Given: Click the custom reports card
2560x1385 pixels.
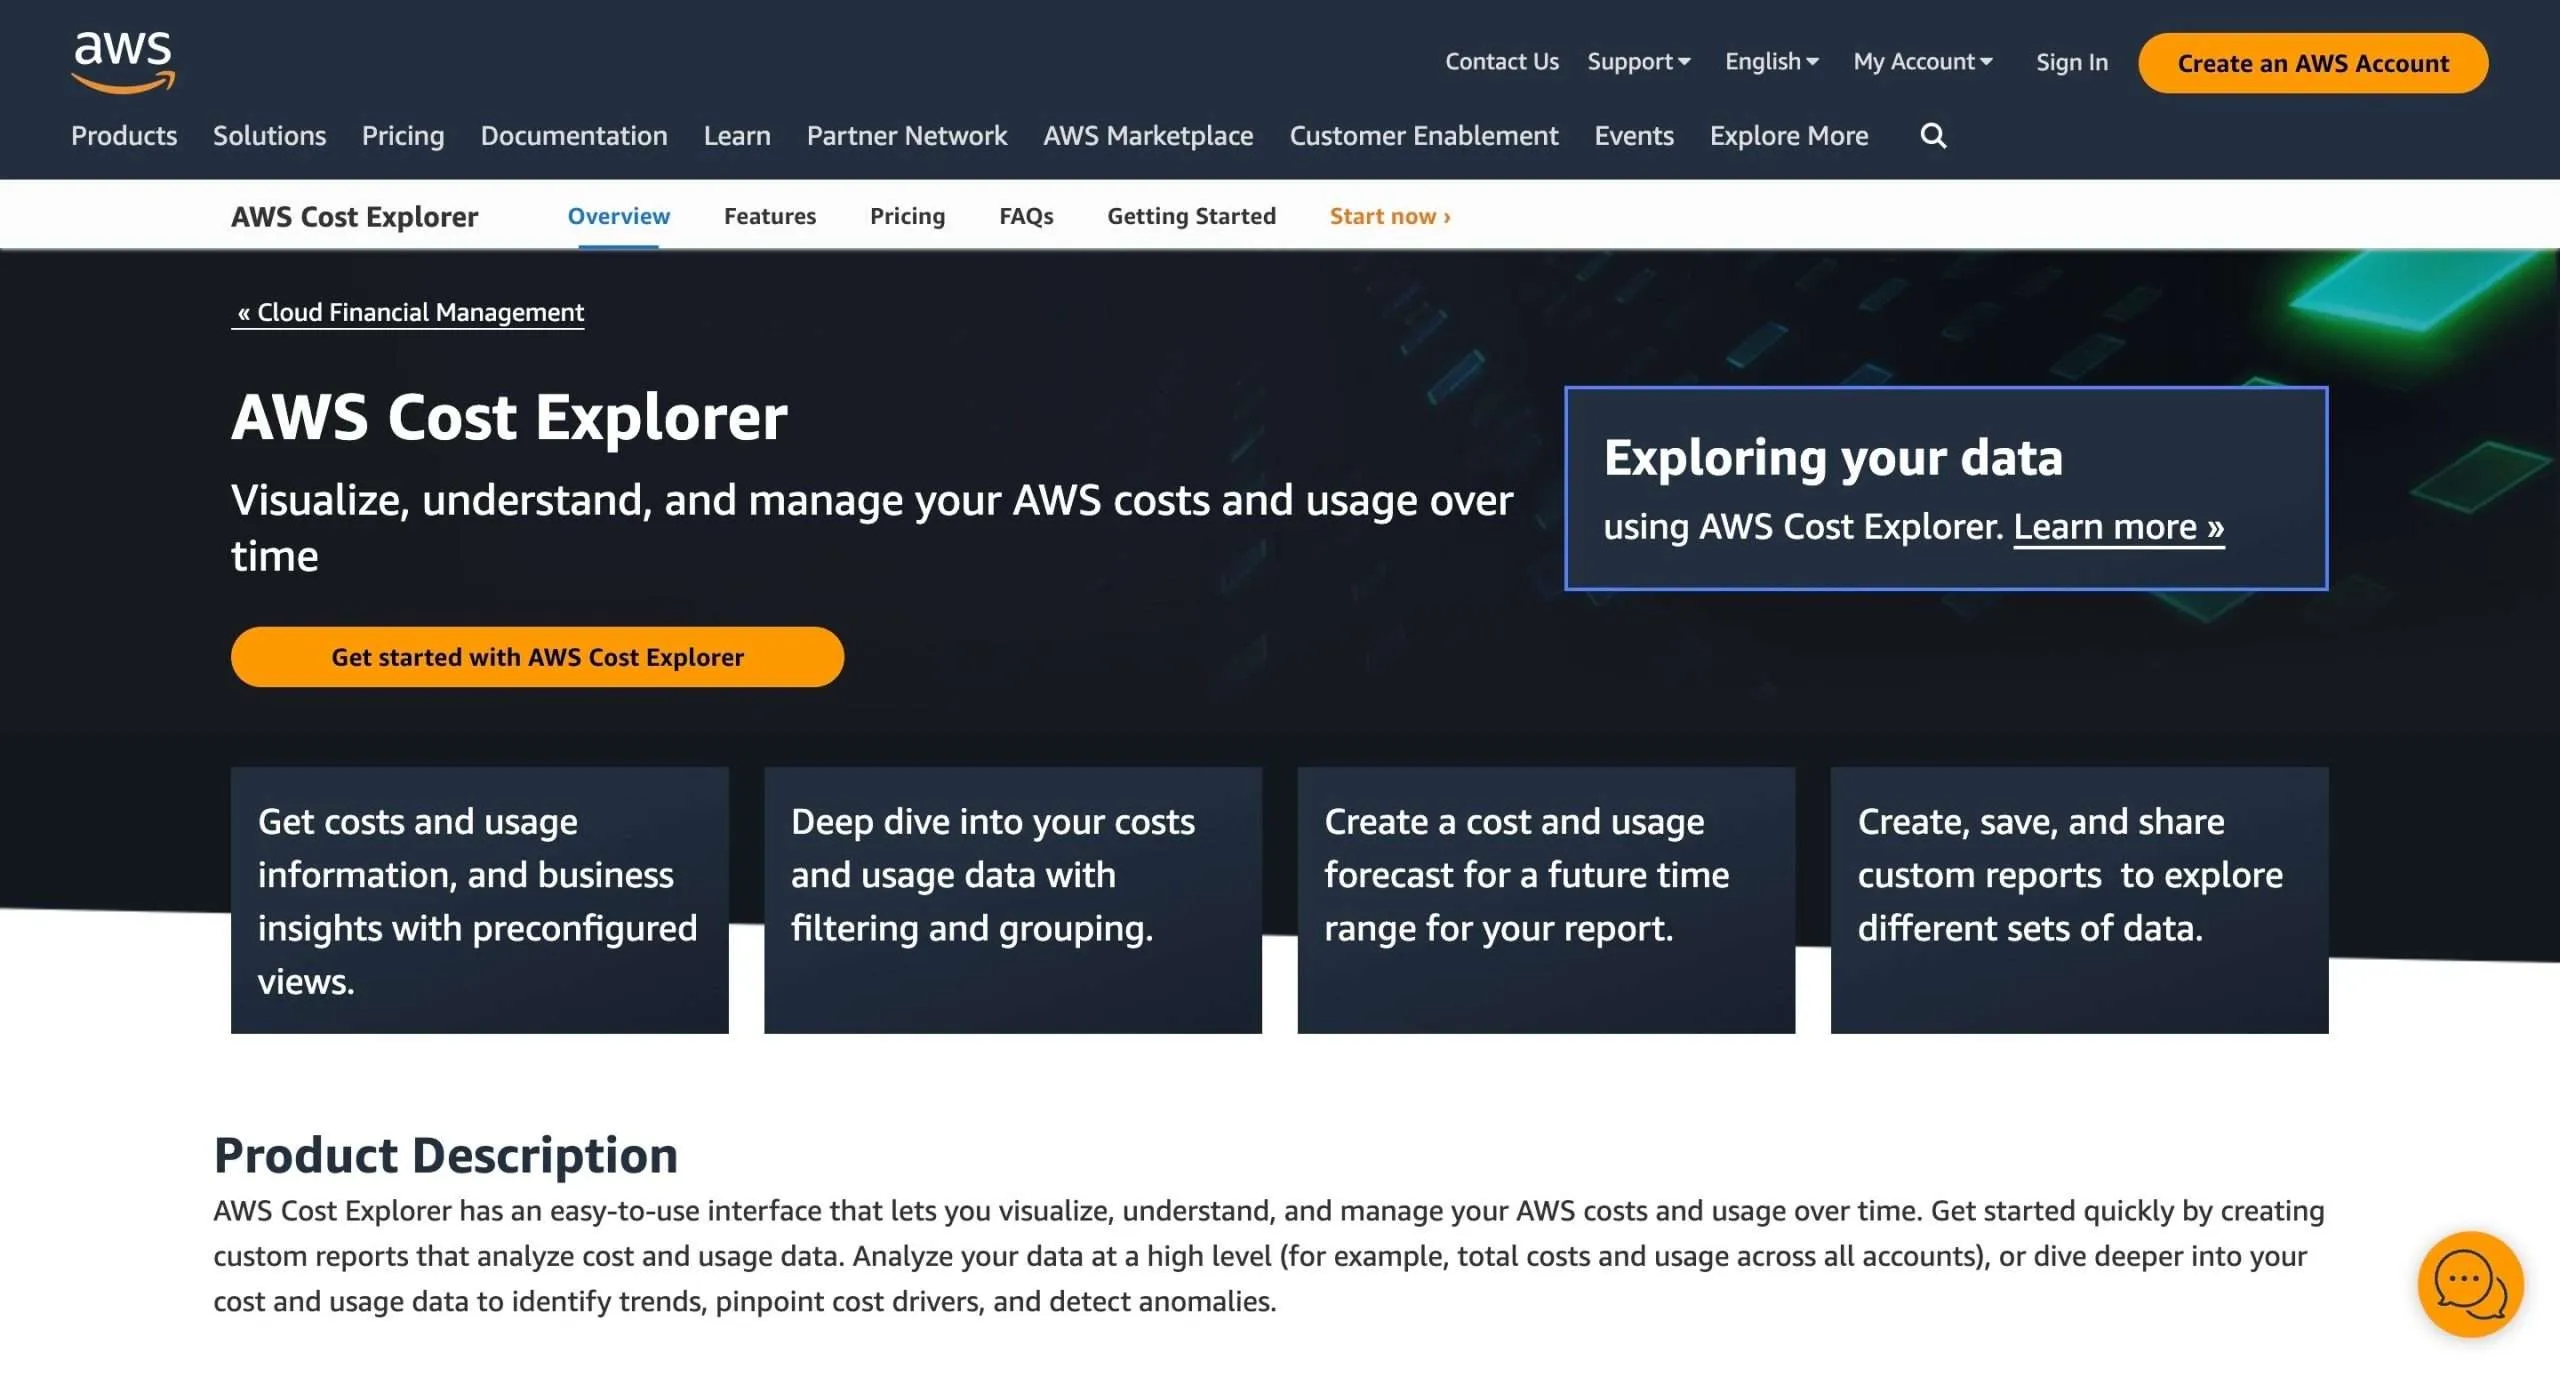Looking at the screenshot, I should [x=2079, y=900].
